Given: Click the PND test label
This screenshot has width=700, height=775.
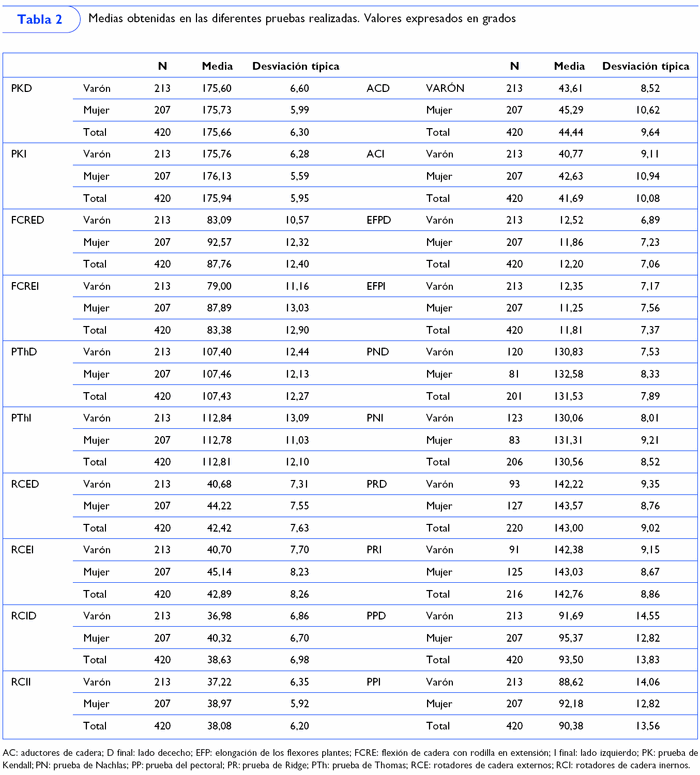Looking at the screenshot, I should (x=378, y=351).
